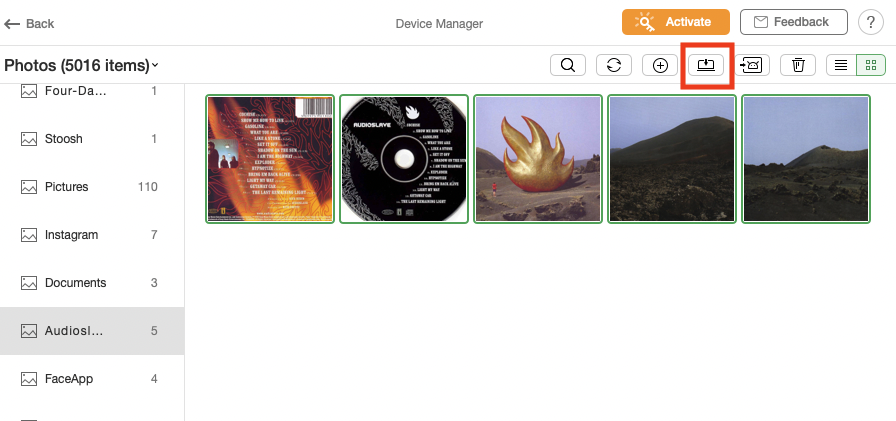This screenshot has height=421, width=896.
Task: Open the Documents album
Action: (92, 283)
